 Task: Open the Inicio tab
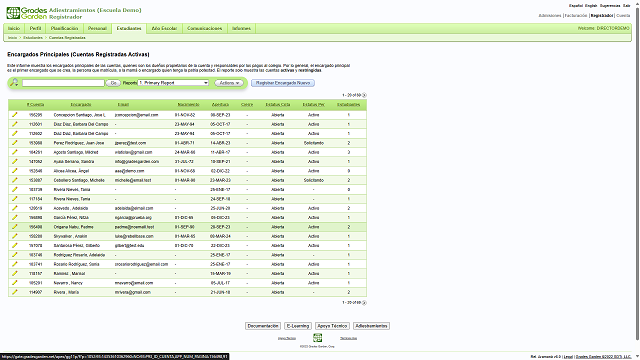[14, 29]
